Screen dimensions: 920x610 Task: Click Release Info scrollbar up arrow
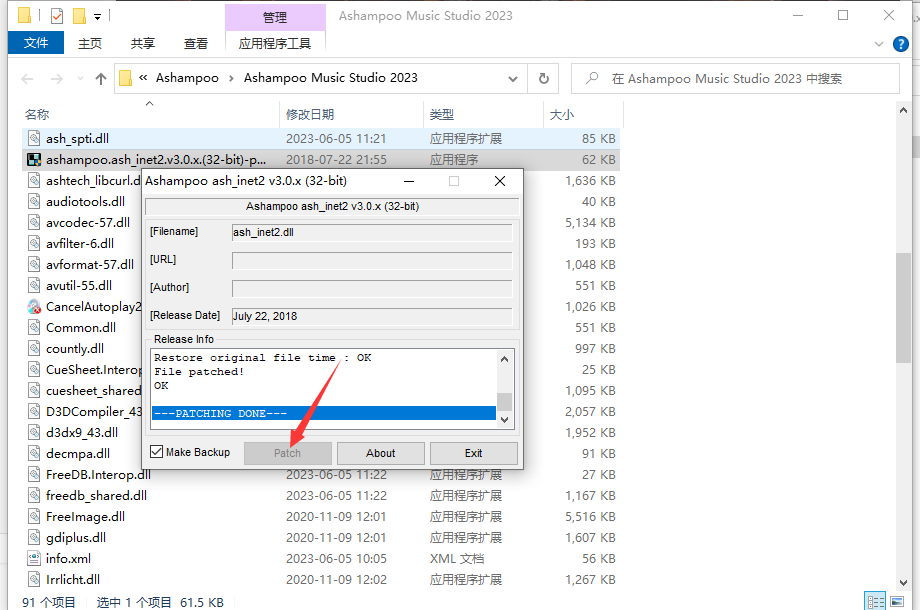(505, 359)
